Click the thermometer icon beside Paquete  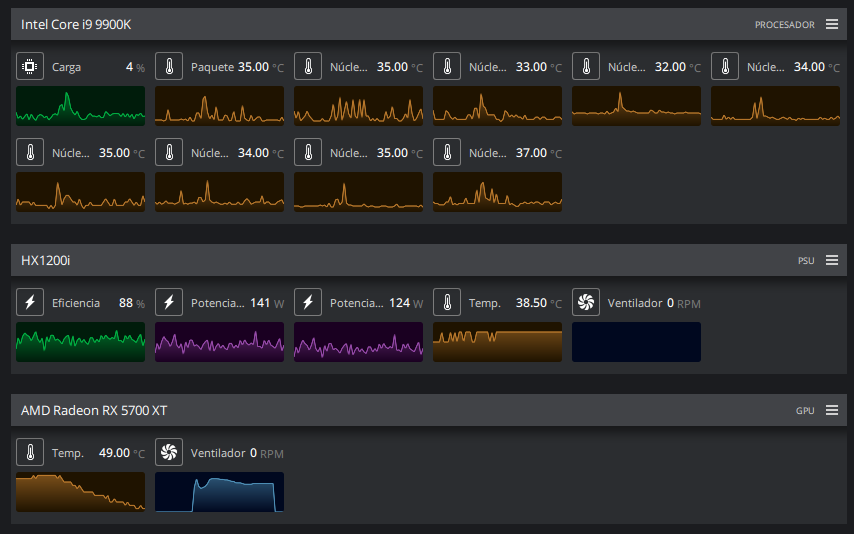pos(169,66)
